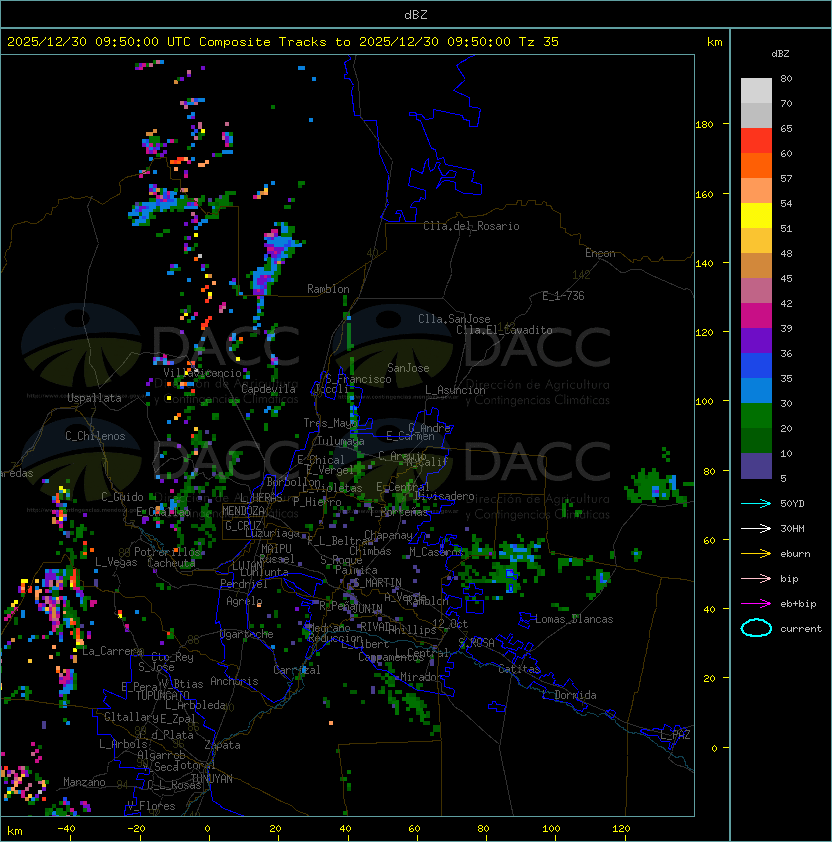832x842 pixels.
Task: Select the Uspallata place label
Action: [x=94, y=398]
